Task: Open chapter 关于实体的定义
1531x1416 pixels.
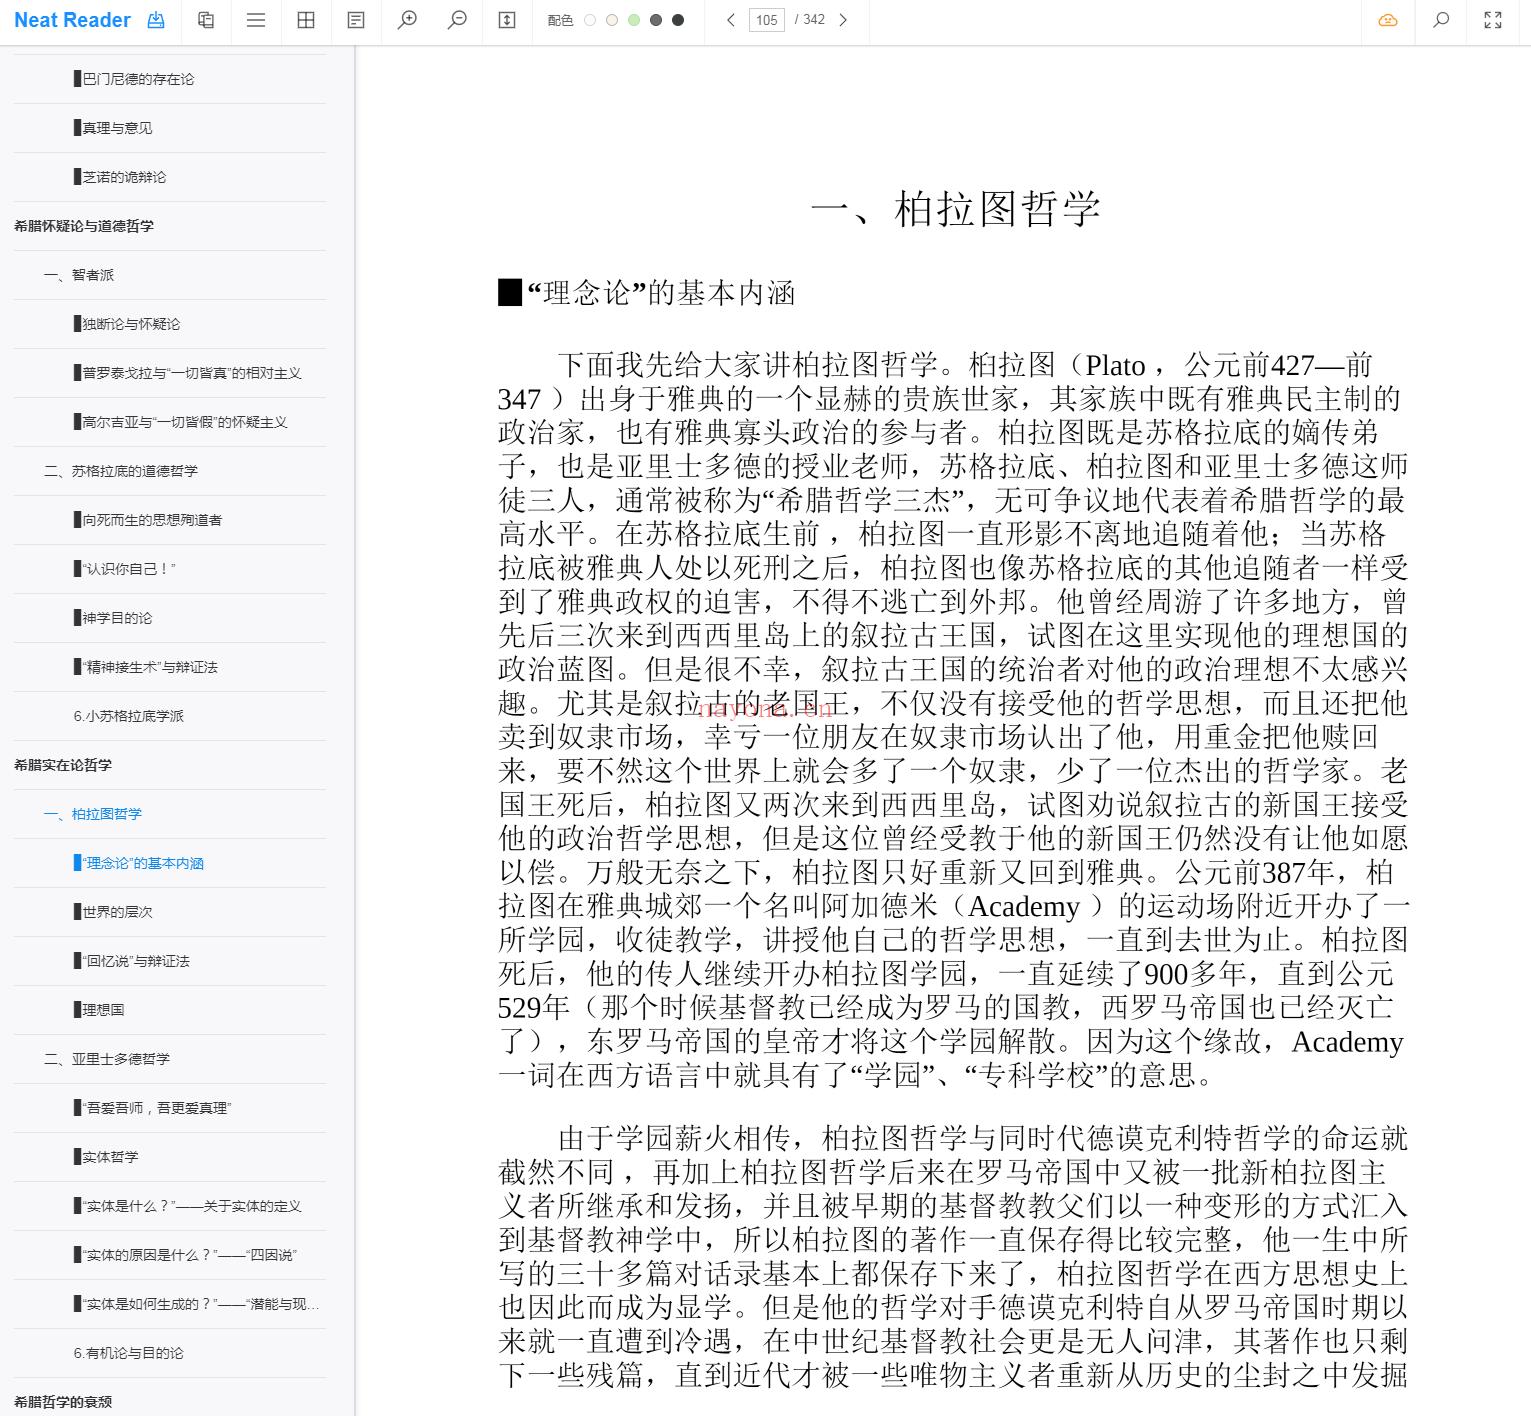Action: point(187,1206)
